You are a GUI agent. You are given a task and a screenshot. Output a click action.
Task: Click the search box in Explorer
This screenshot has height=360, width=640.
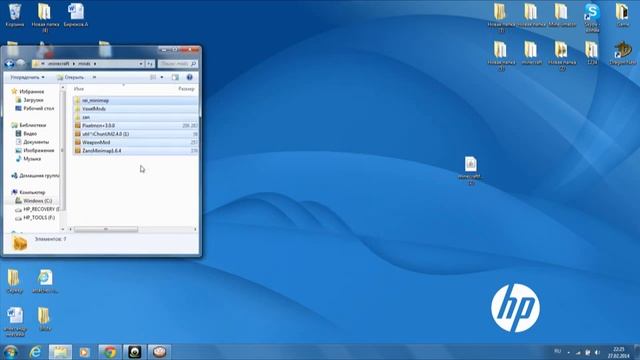click(x=178, y=64)
